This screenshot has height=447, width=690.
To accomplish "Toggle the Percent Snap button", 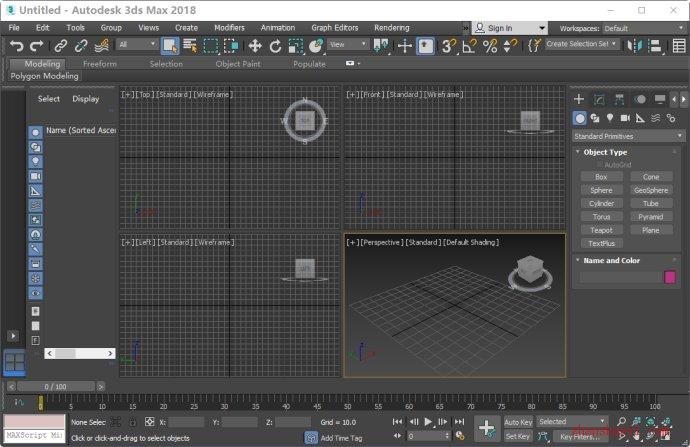I will (x=490, y=46).
